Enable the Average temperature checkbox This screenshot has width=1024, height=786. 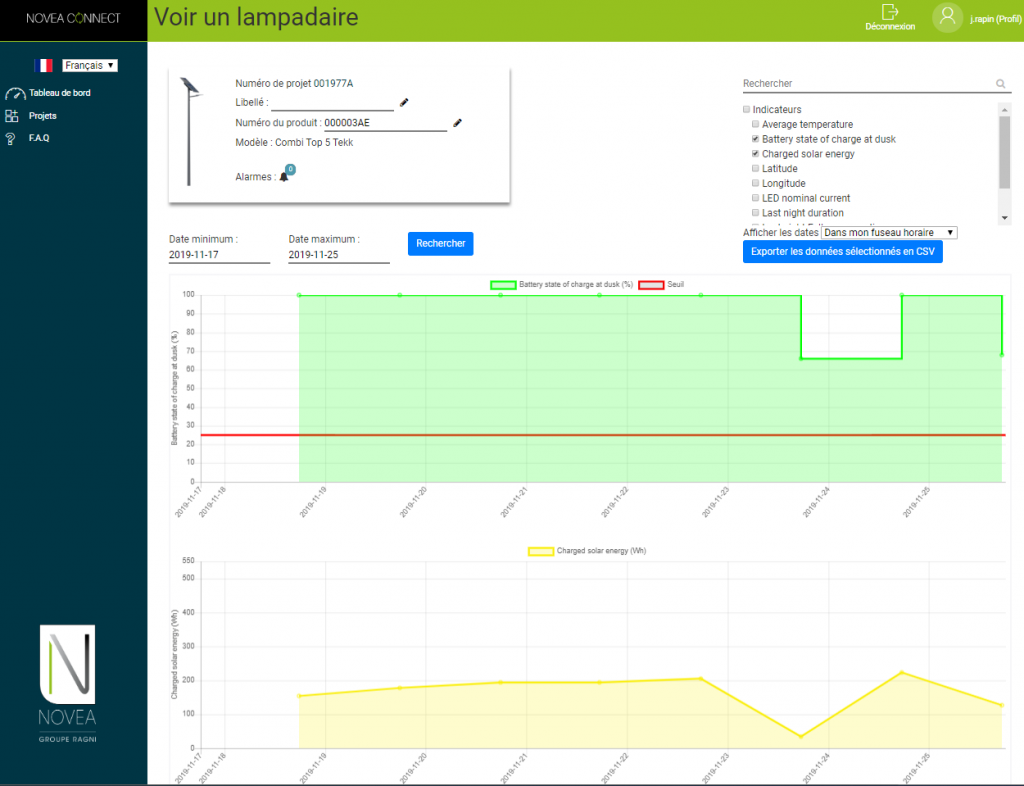(756, 125)
